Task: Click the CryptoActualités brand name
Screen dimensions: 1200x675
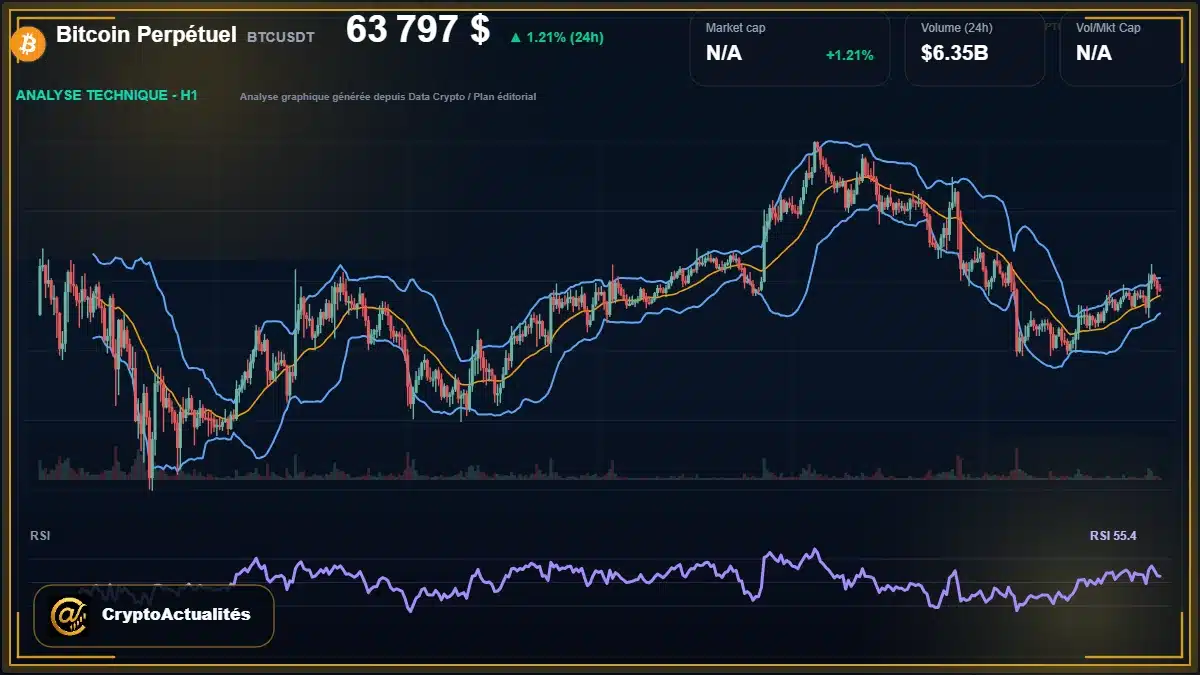Action: [176, 615]
